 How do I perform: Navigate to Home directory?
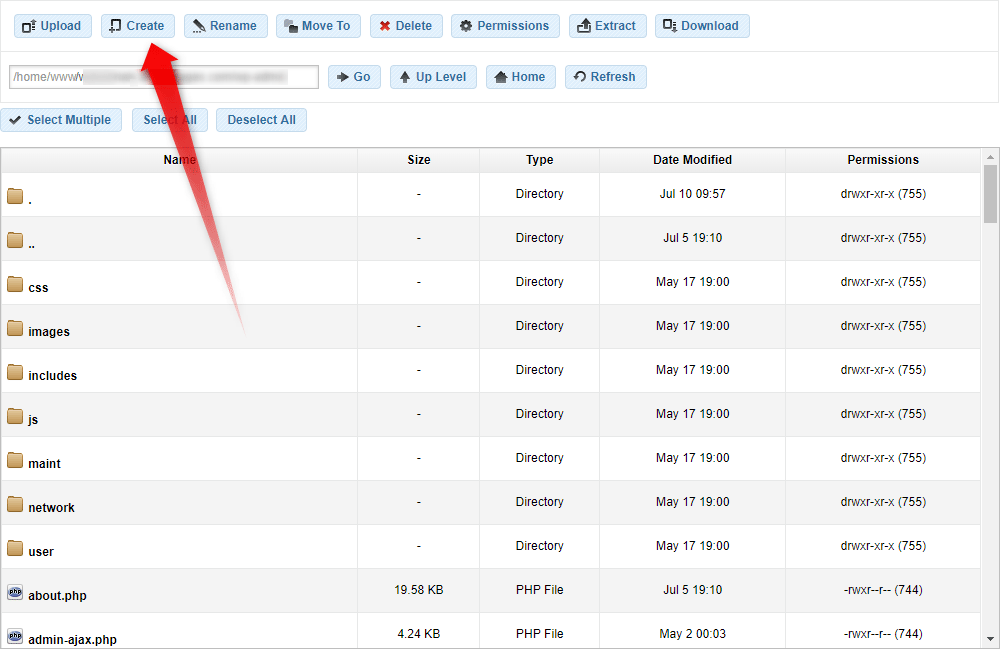[x=520, y=77]
